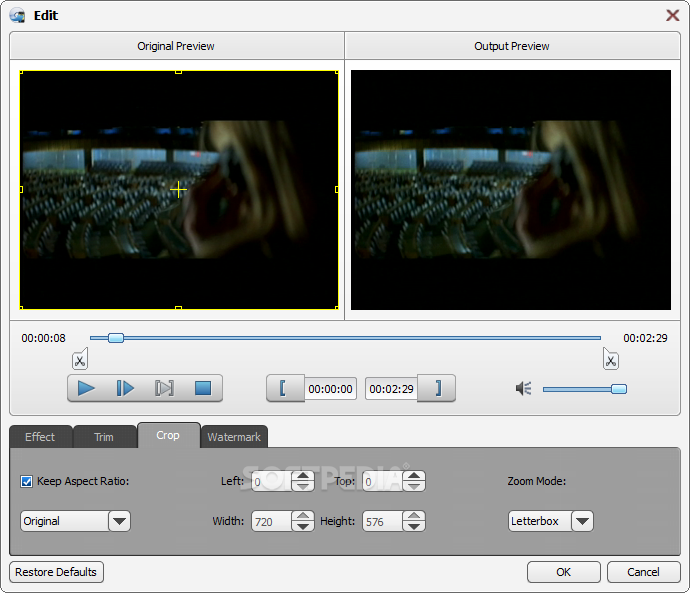
Task: Set trim start with left bracket button
Action: (x=285, y=388)
